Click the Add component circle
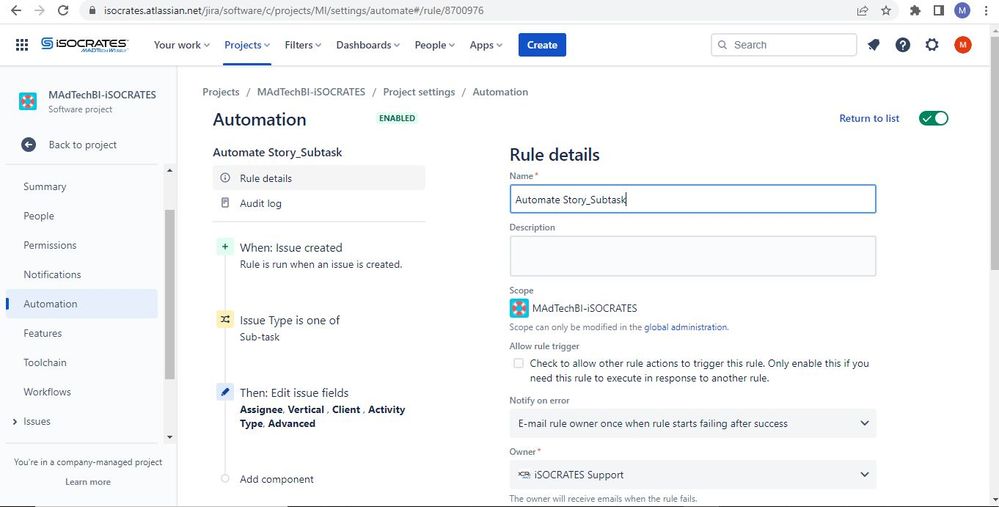 pyautogui.click(x=225, y=478)
